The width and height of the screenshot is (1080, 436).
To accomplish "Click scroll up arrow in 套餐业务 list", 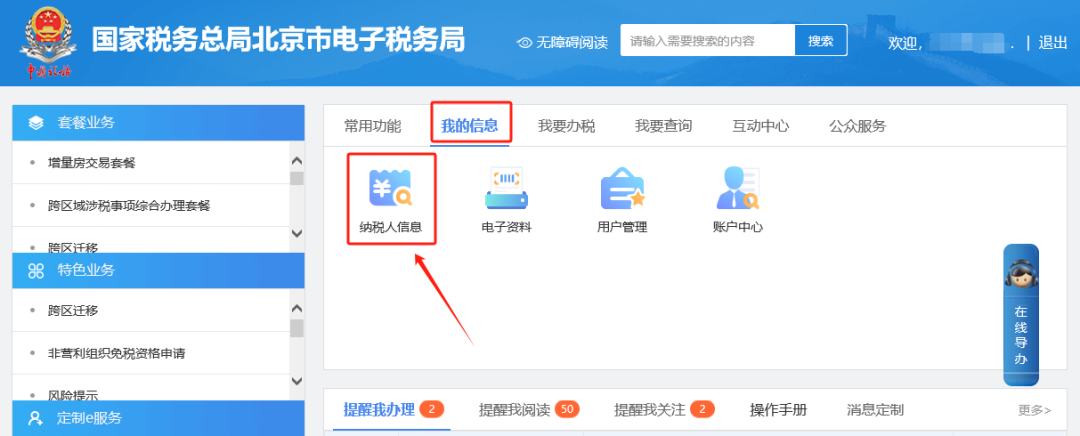I will pyautogui.click(x=297, y=160).
